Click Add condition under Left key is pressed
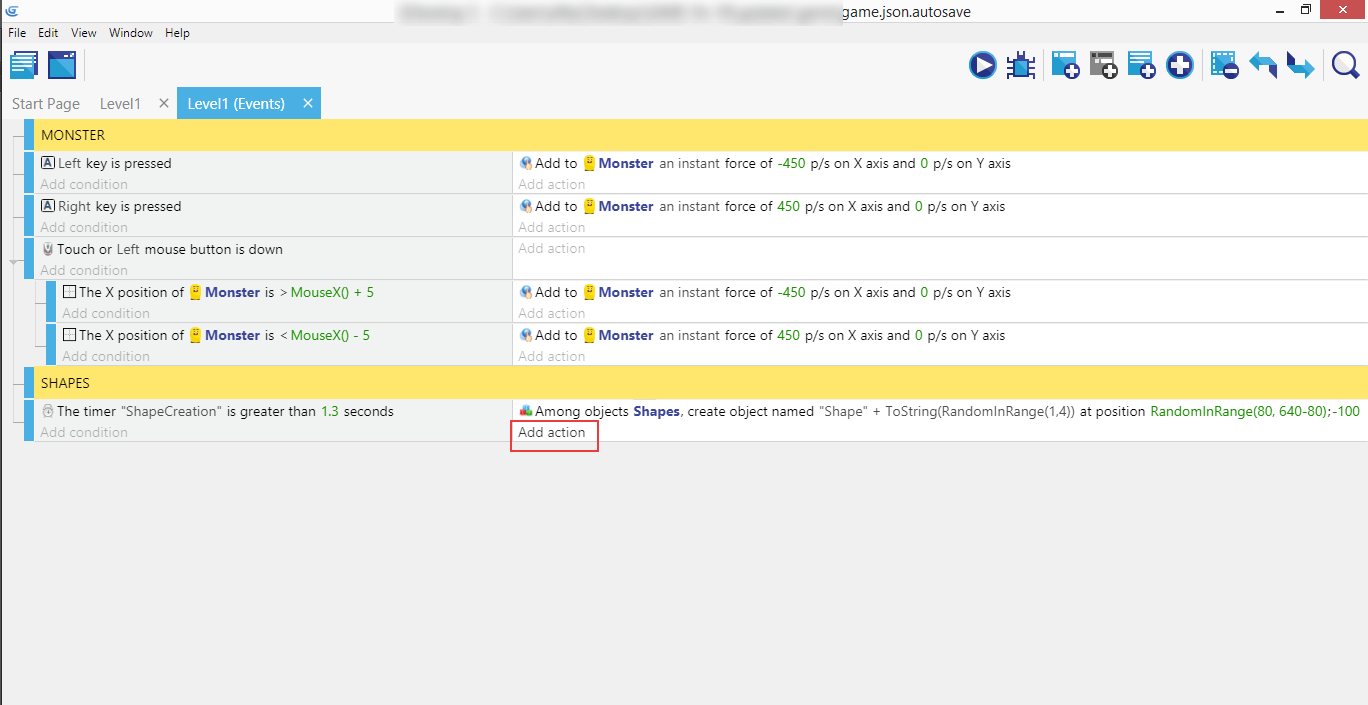This screenshot has height=705, width=1368. pyautogui.click(x=84, y=185)
